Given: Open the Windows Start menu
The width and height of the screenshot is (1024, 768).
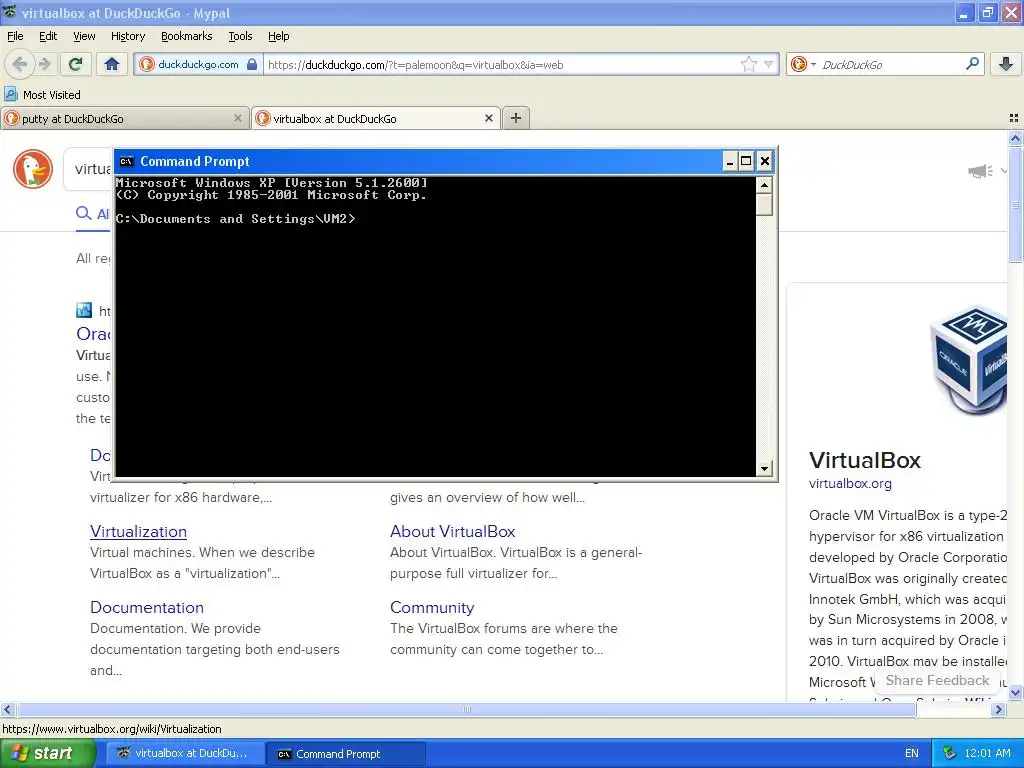Looking at the screenshot, I should [47, 753].
